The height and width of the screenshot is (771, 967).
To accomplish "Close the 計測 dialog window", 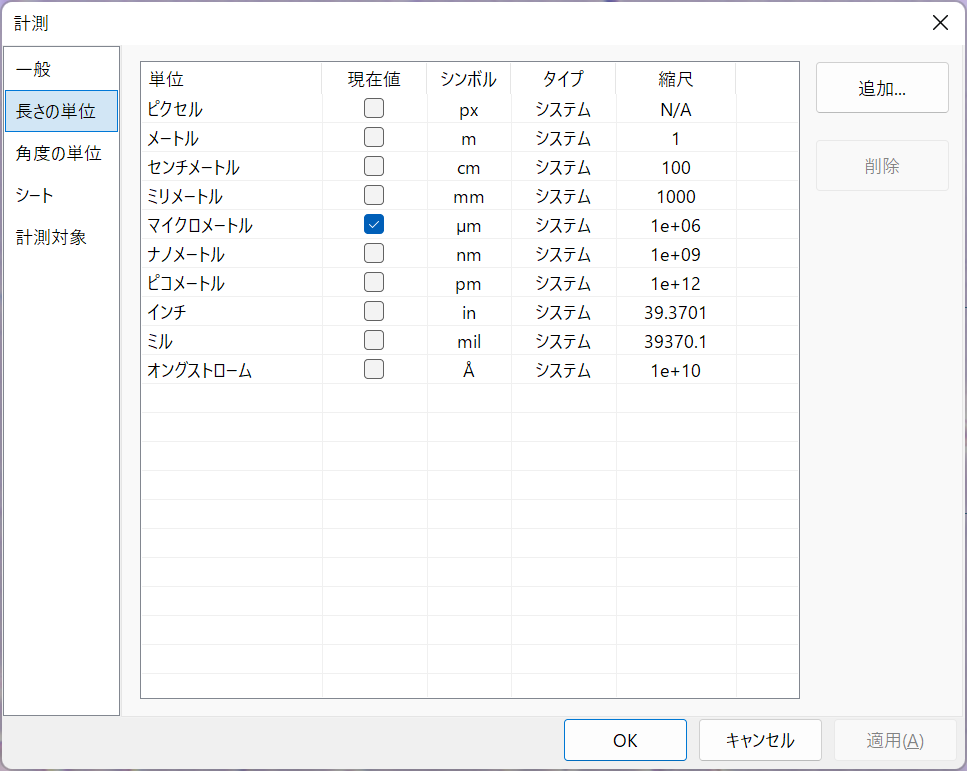I will point(940,23).
